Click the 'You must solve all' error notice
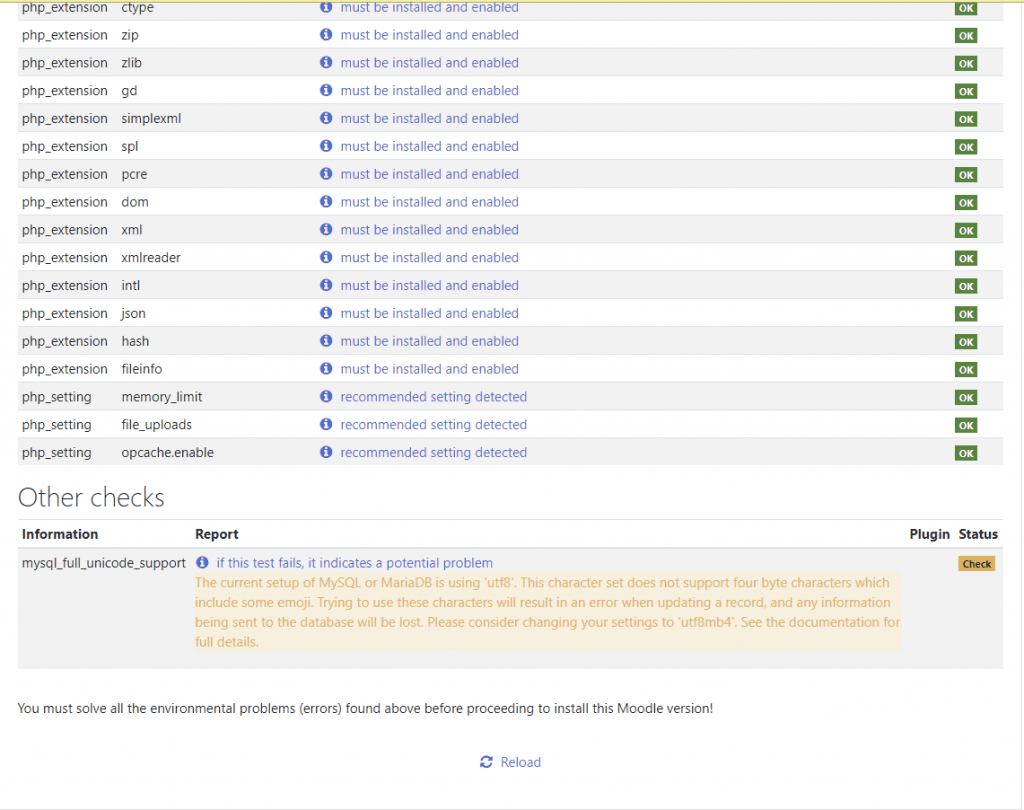 click(x=365, y=709)
